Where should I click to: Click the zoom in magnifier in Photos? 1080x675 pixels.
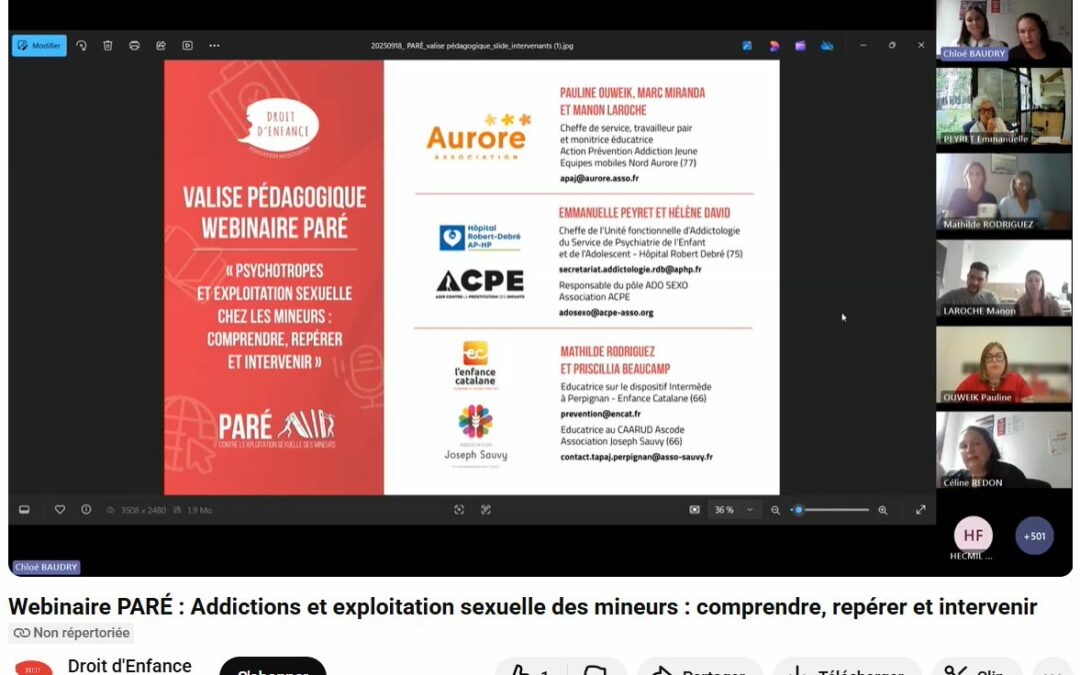883,510
